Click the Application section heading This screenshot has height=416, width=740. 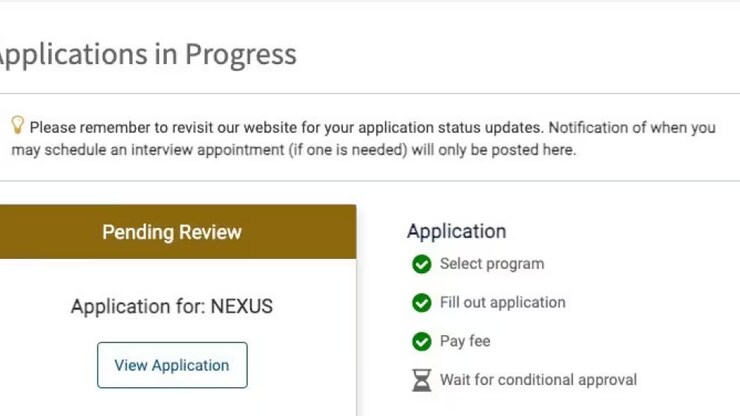pos(456,231)
